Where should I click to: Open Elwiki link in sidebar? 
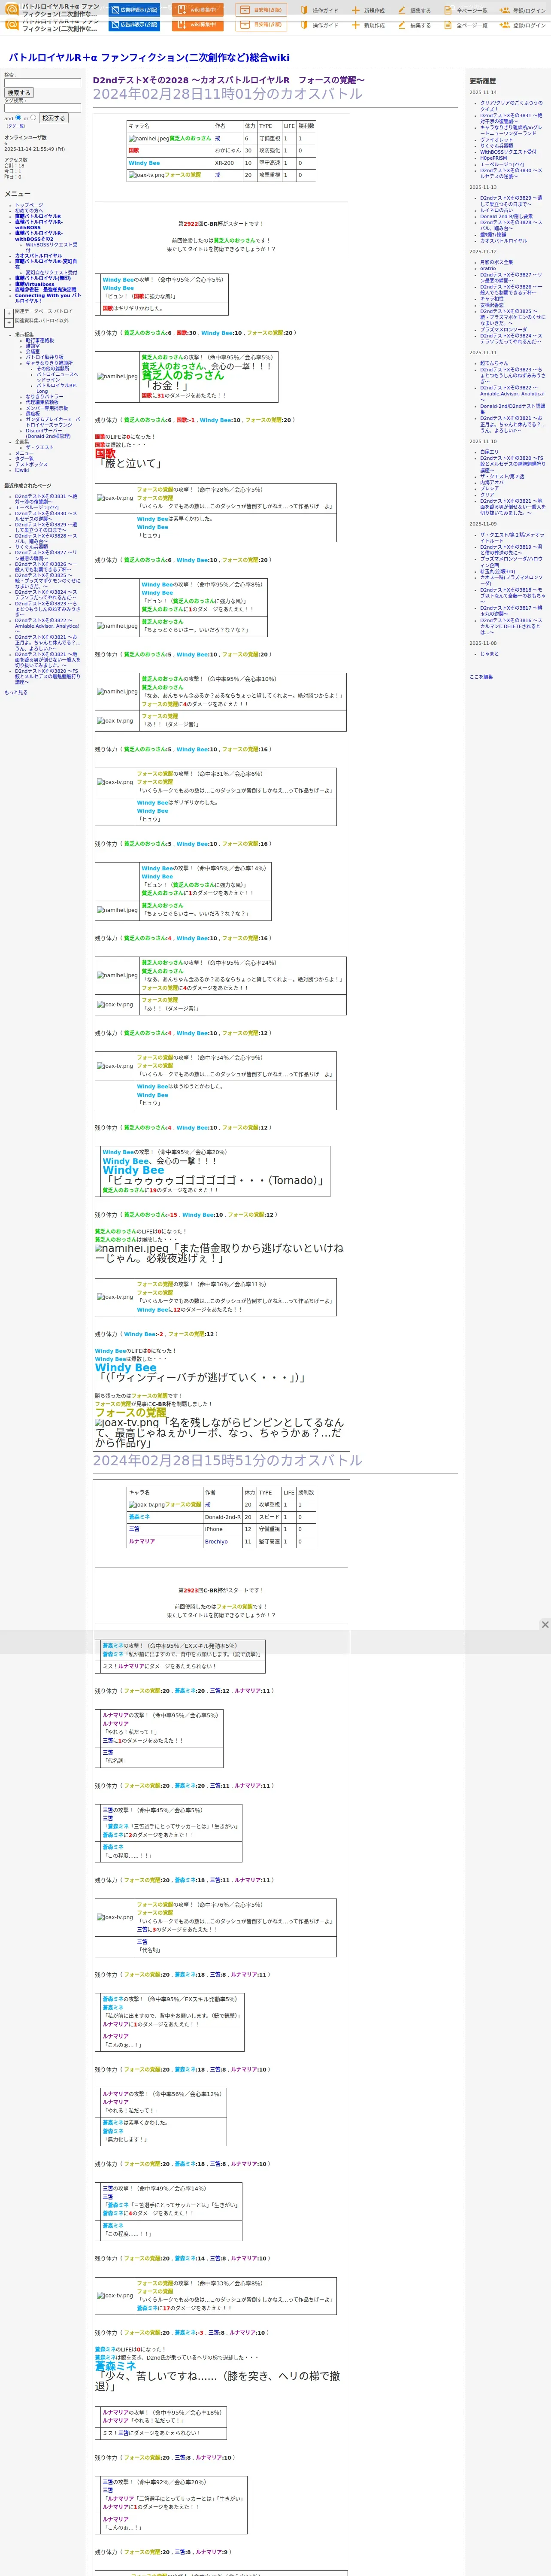(x=22, y=470)
